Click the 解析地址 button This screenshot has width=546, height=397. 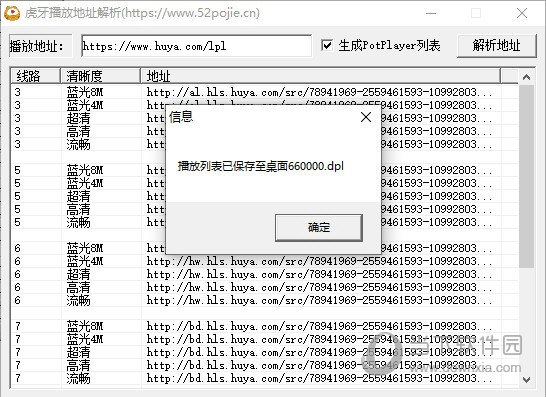tap(497, 46)
